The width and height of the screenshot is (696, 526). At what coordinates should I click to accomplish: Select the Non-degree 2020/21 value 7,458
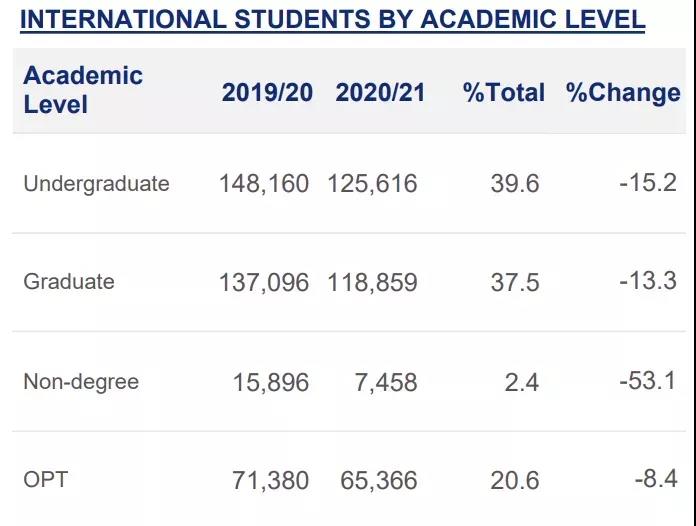point(386,383)
